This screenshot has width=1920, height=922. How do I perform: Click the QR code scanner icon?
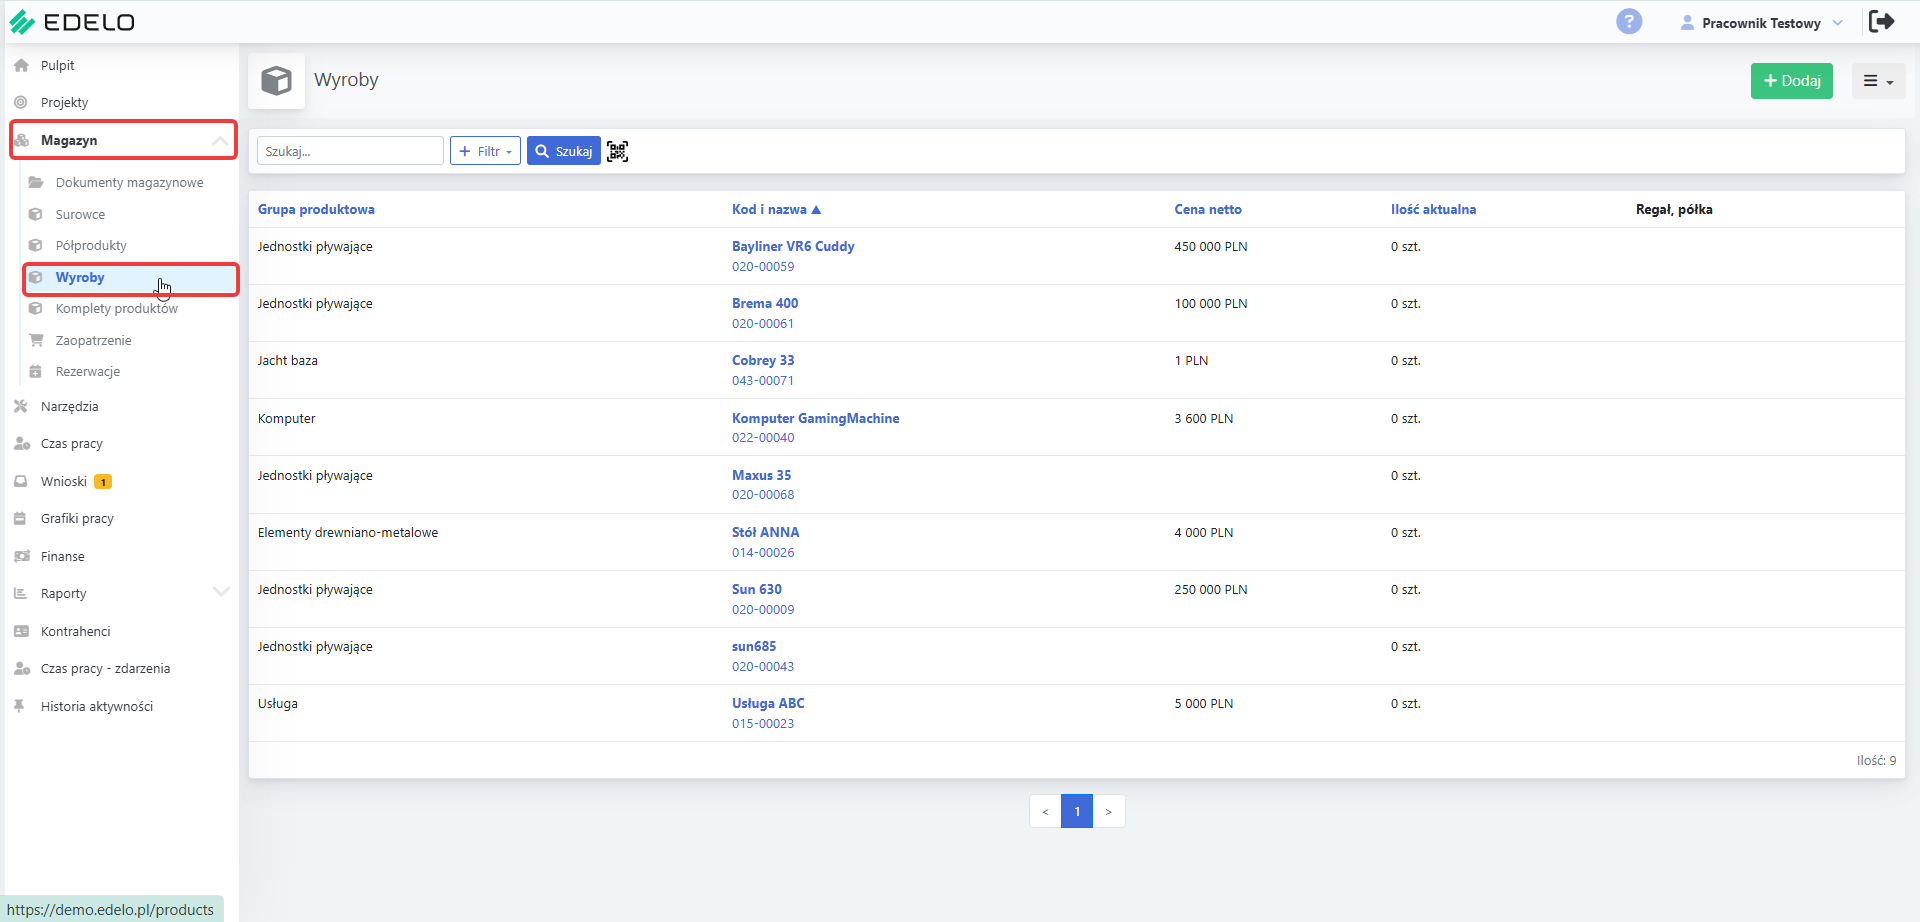pos(617,151)
